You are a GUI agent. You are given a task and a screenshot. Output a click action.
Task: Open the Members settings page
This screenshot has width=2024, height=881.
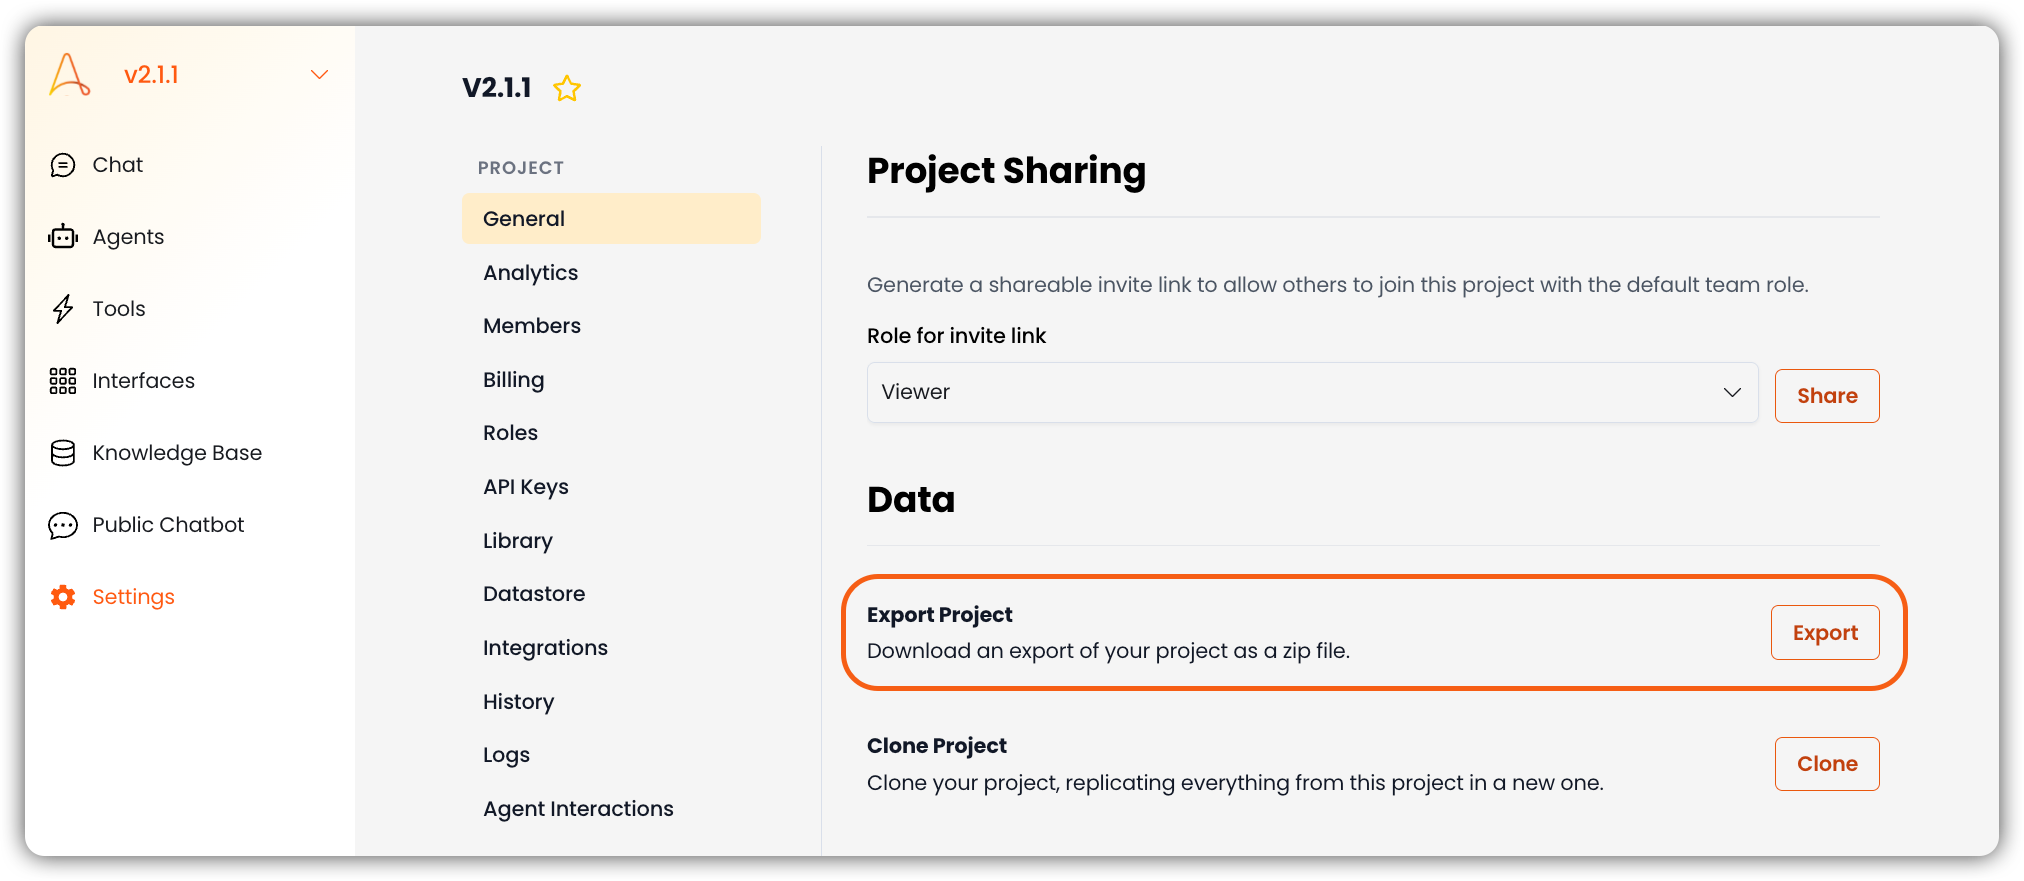point(531,326)
